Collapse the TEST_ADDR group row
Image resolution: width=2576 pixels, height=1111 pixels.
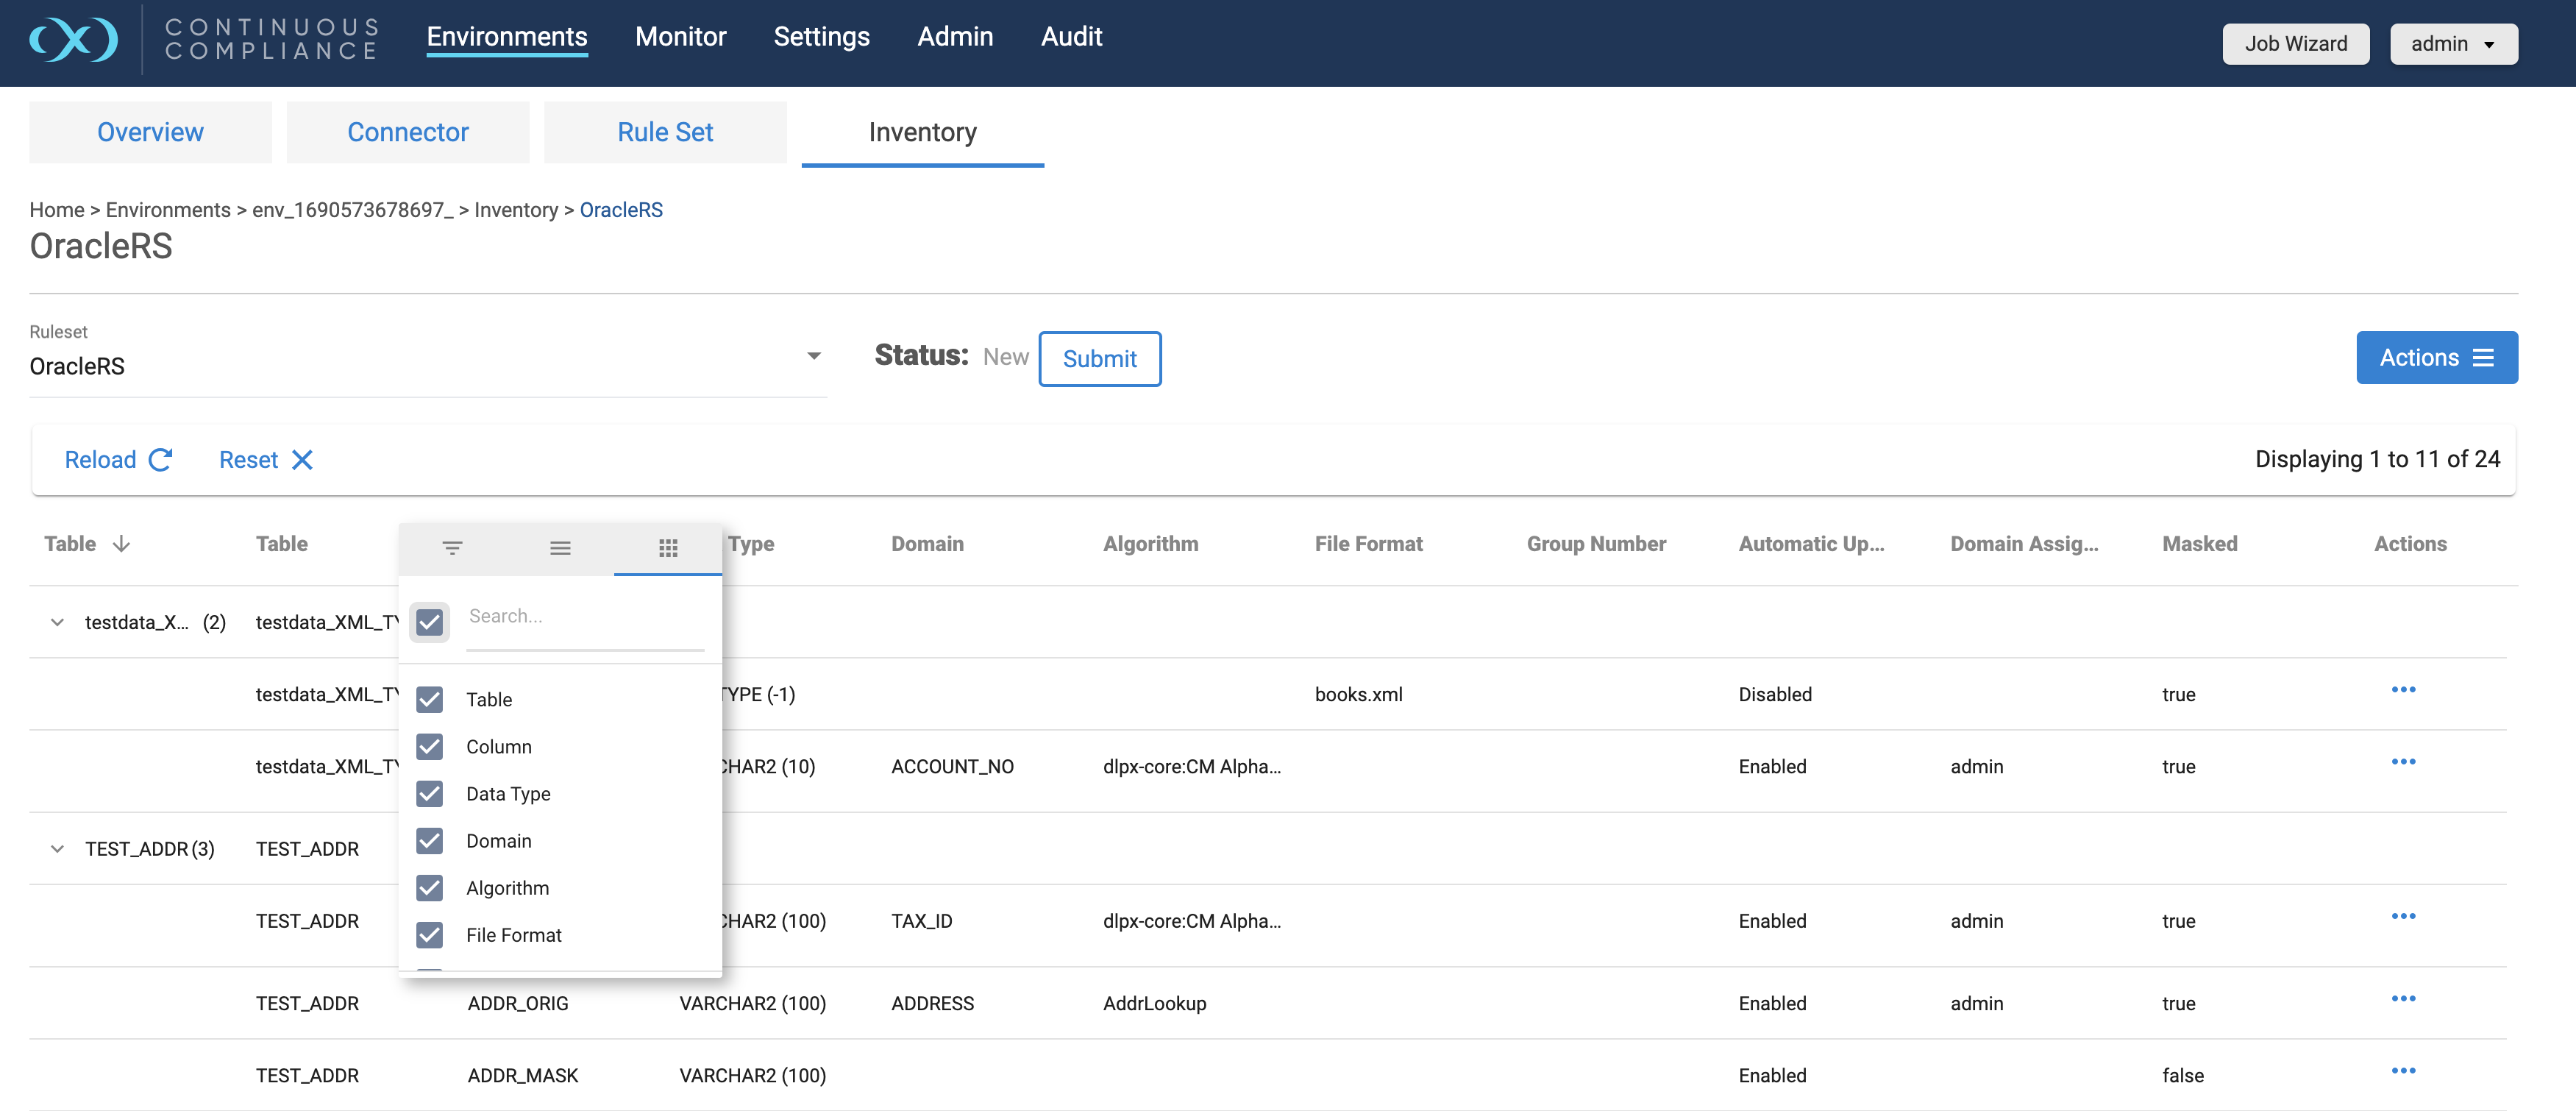(57, 849)
